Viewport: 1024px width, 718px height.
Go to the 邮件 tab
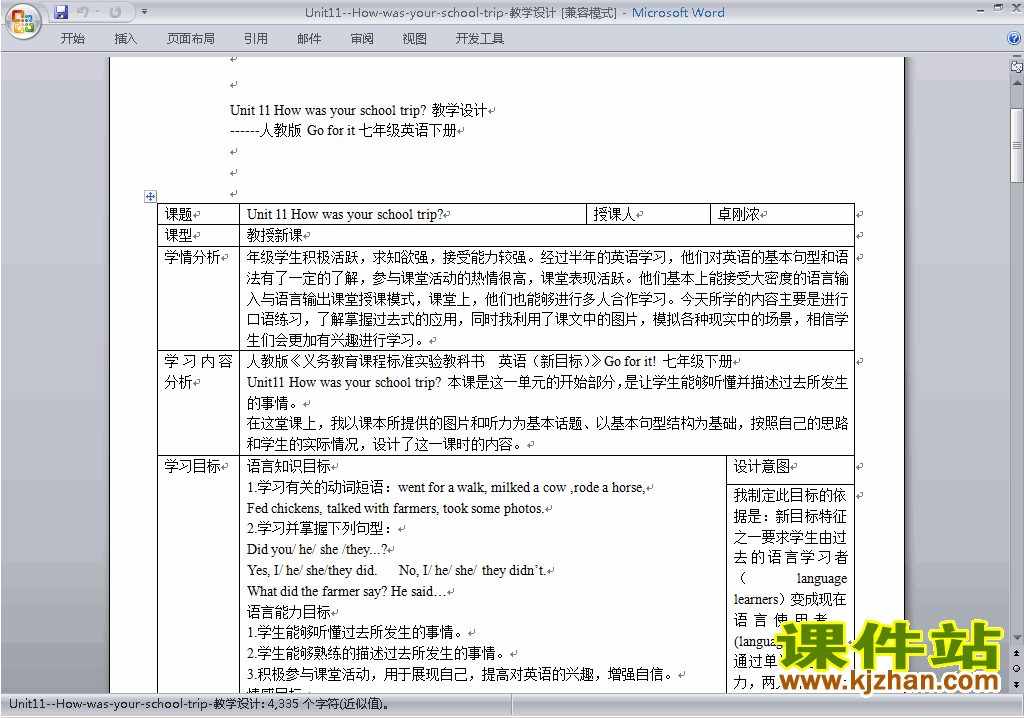click(x=309, y=39)
